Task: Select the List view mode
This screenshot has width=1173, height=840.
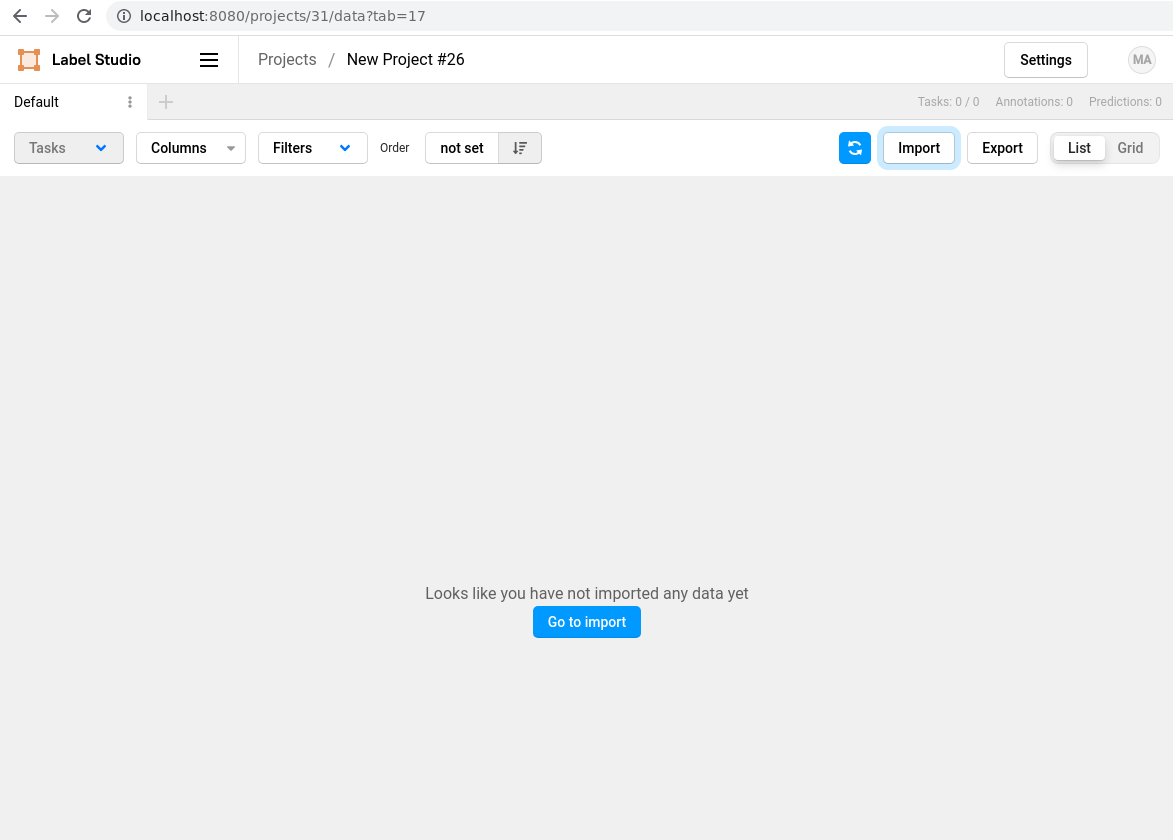Action: 1079,147
